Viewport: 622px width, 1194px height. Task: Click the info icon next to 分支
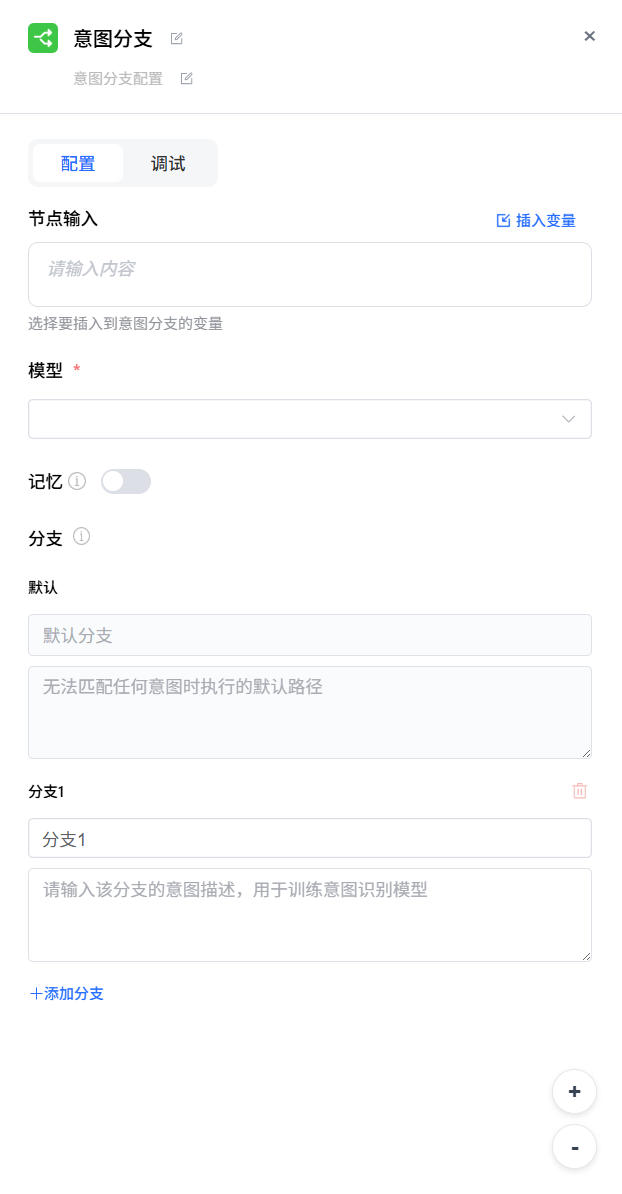click(x=82, y=537)
